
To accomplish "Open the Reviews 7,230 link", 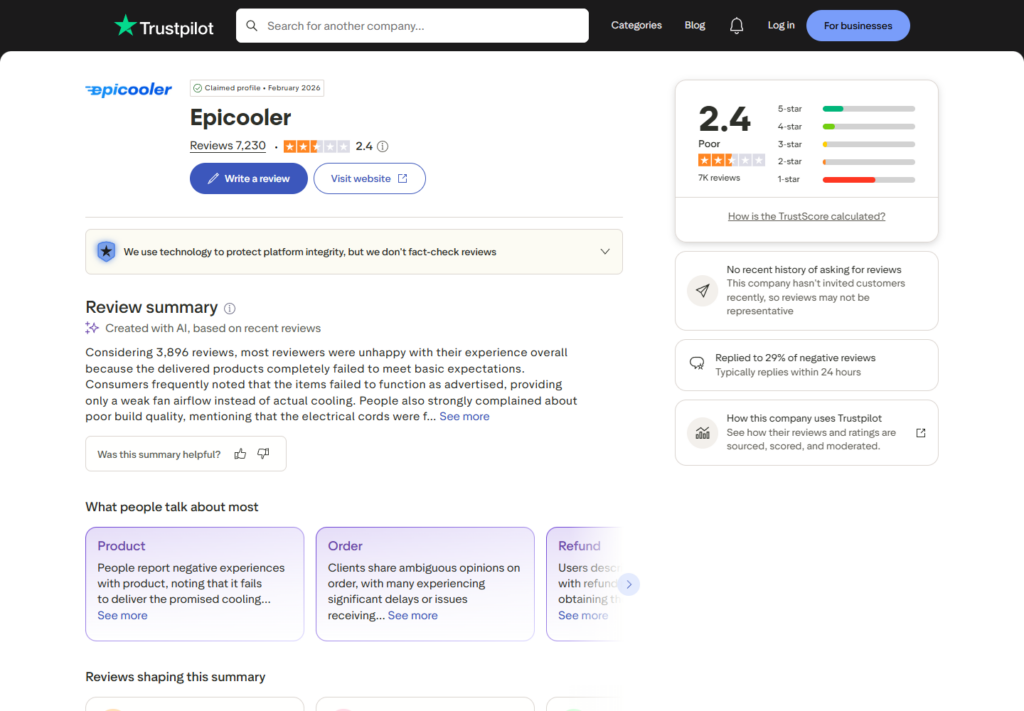I will (228, 146).
